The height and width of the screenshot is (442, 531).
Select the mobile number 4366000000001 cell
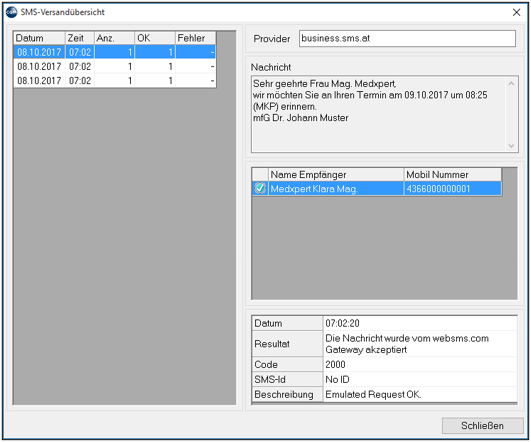[x=452, y=188]
